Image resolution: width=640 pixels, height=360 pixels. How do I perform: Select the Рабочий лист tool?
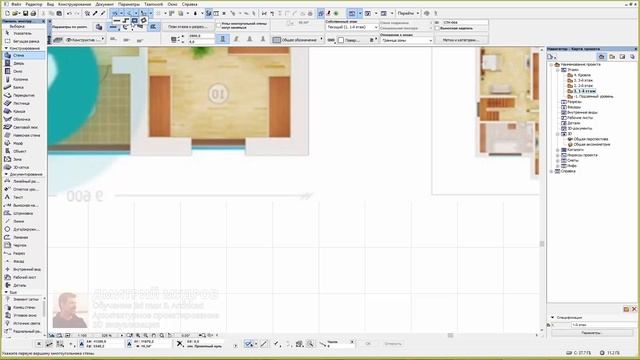point(23,277)
